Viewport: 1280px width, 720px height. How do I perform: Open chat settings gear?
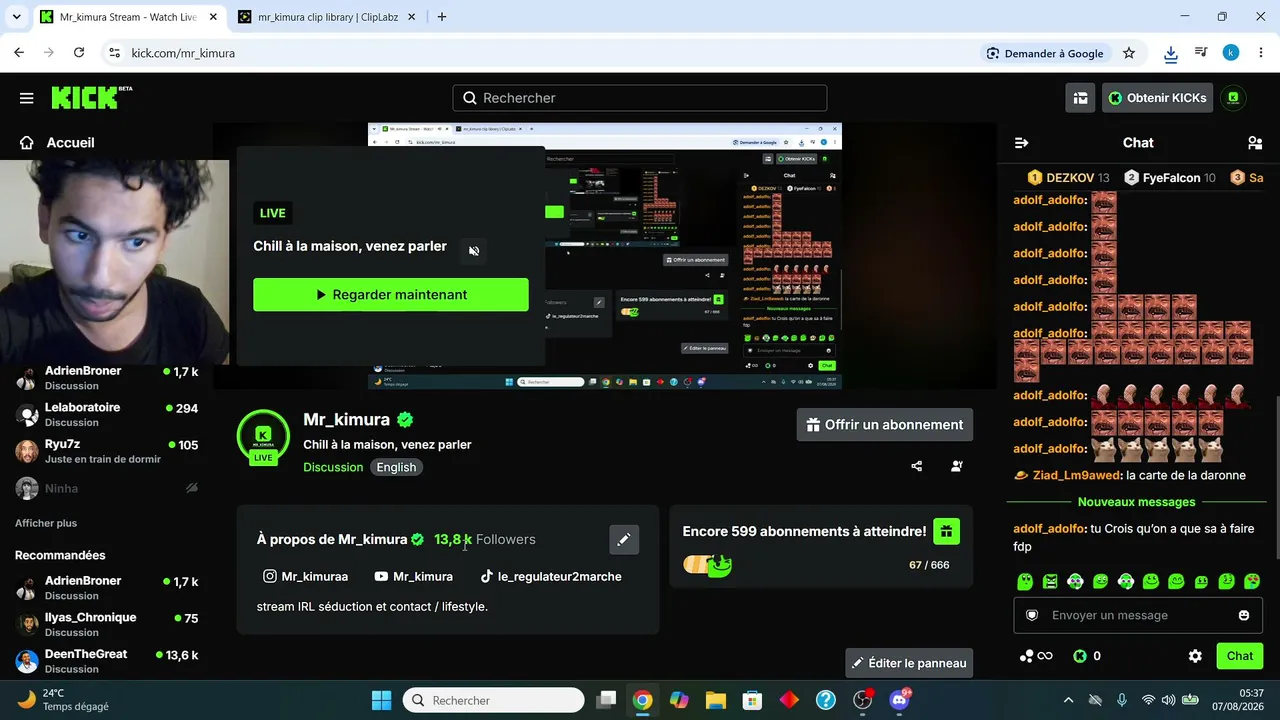[1195, 656]
